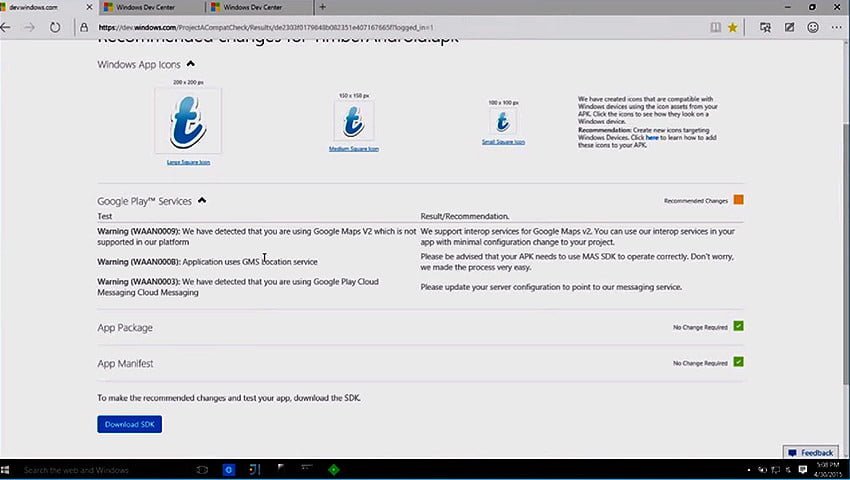Open the More actions ellipsis menu
The height and width of the screenshot is (480, 850).
[x=836, y=27]
